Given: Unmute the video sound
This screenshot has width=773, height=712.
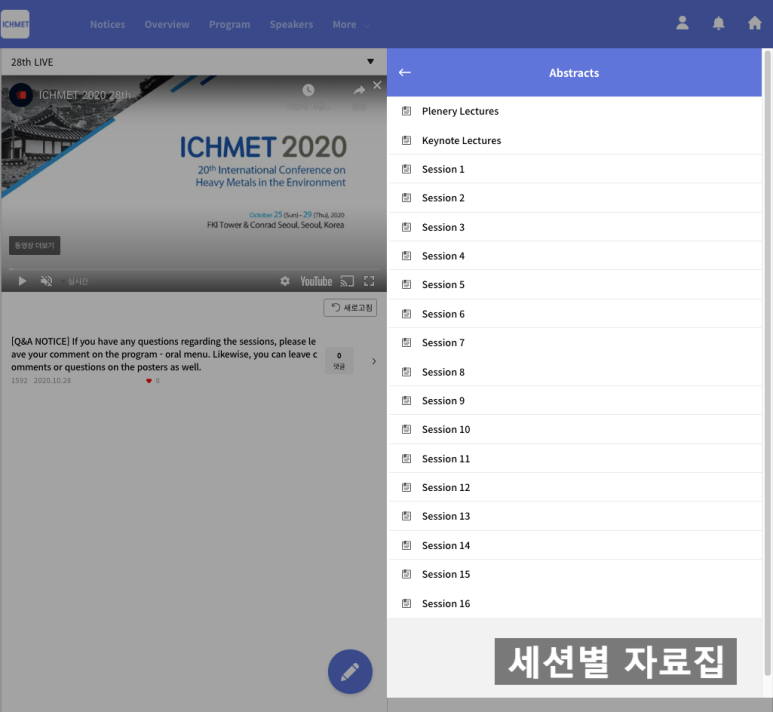Looking at the screenshot, I should pos(46,281).
